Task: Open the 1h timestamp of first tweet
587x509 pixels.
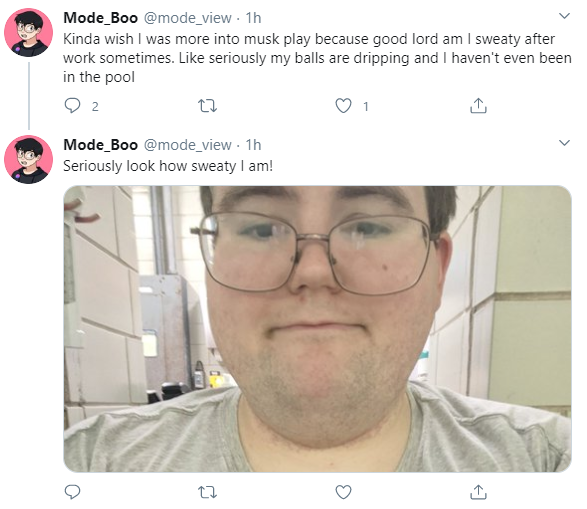Action: (253, 18)
